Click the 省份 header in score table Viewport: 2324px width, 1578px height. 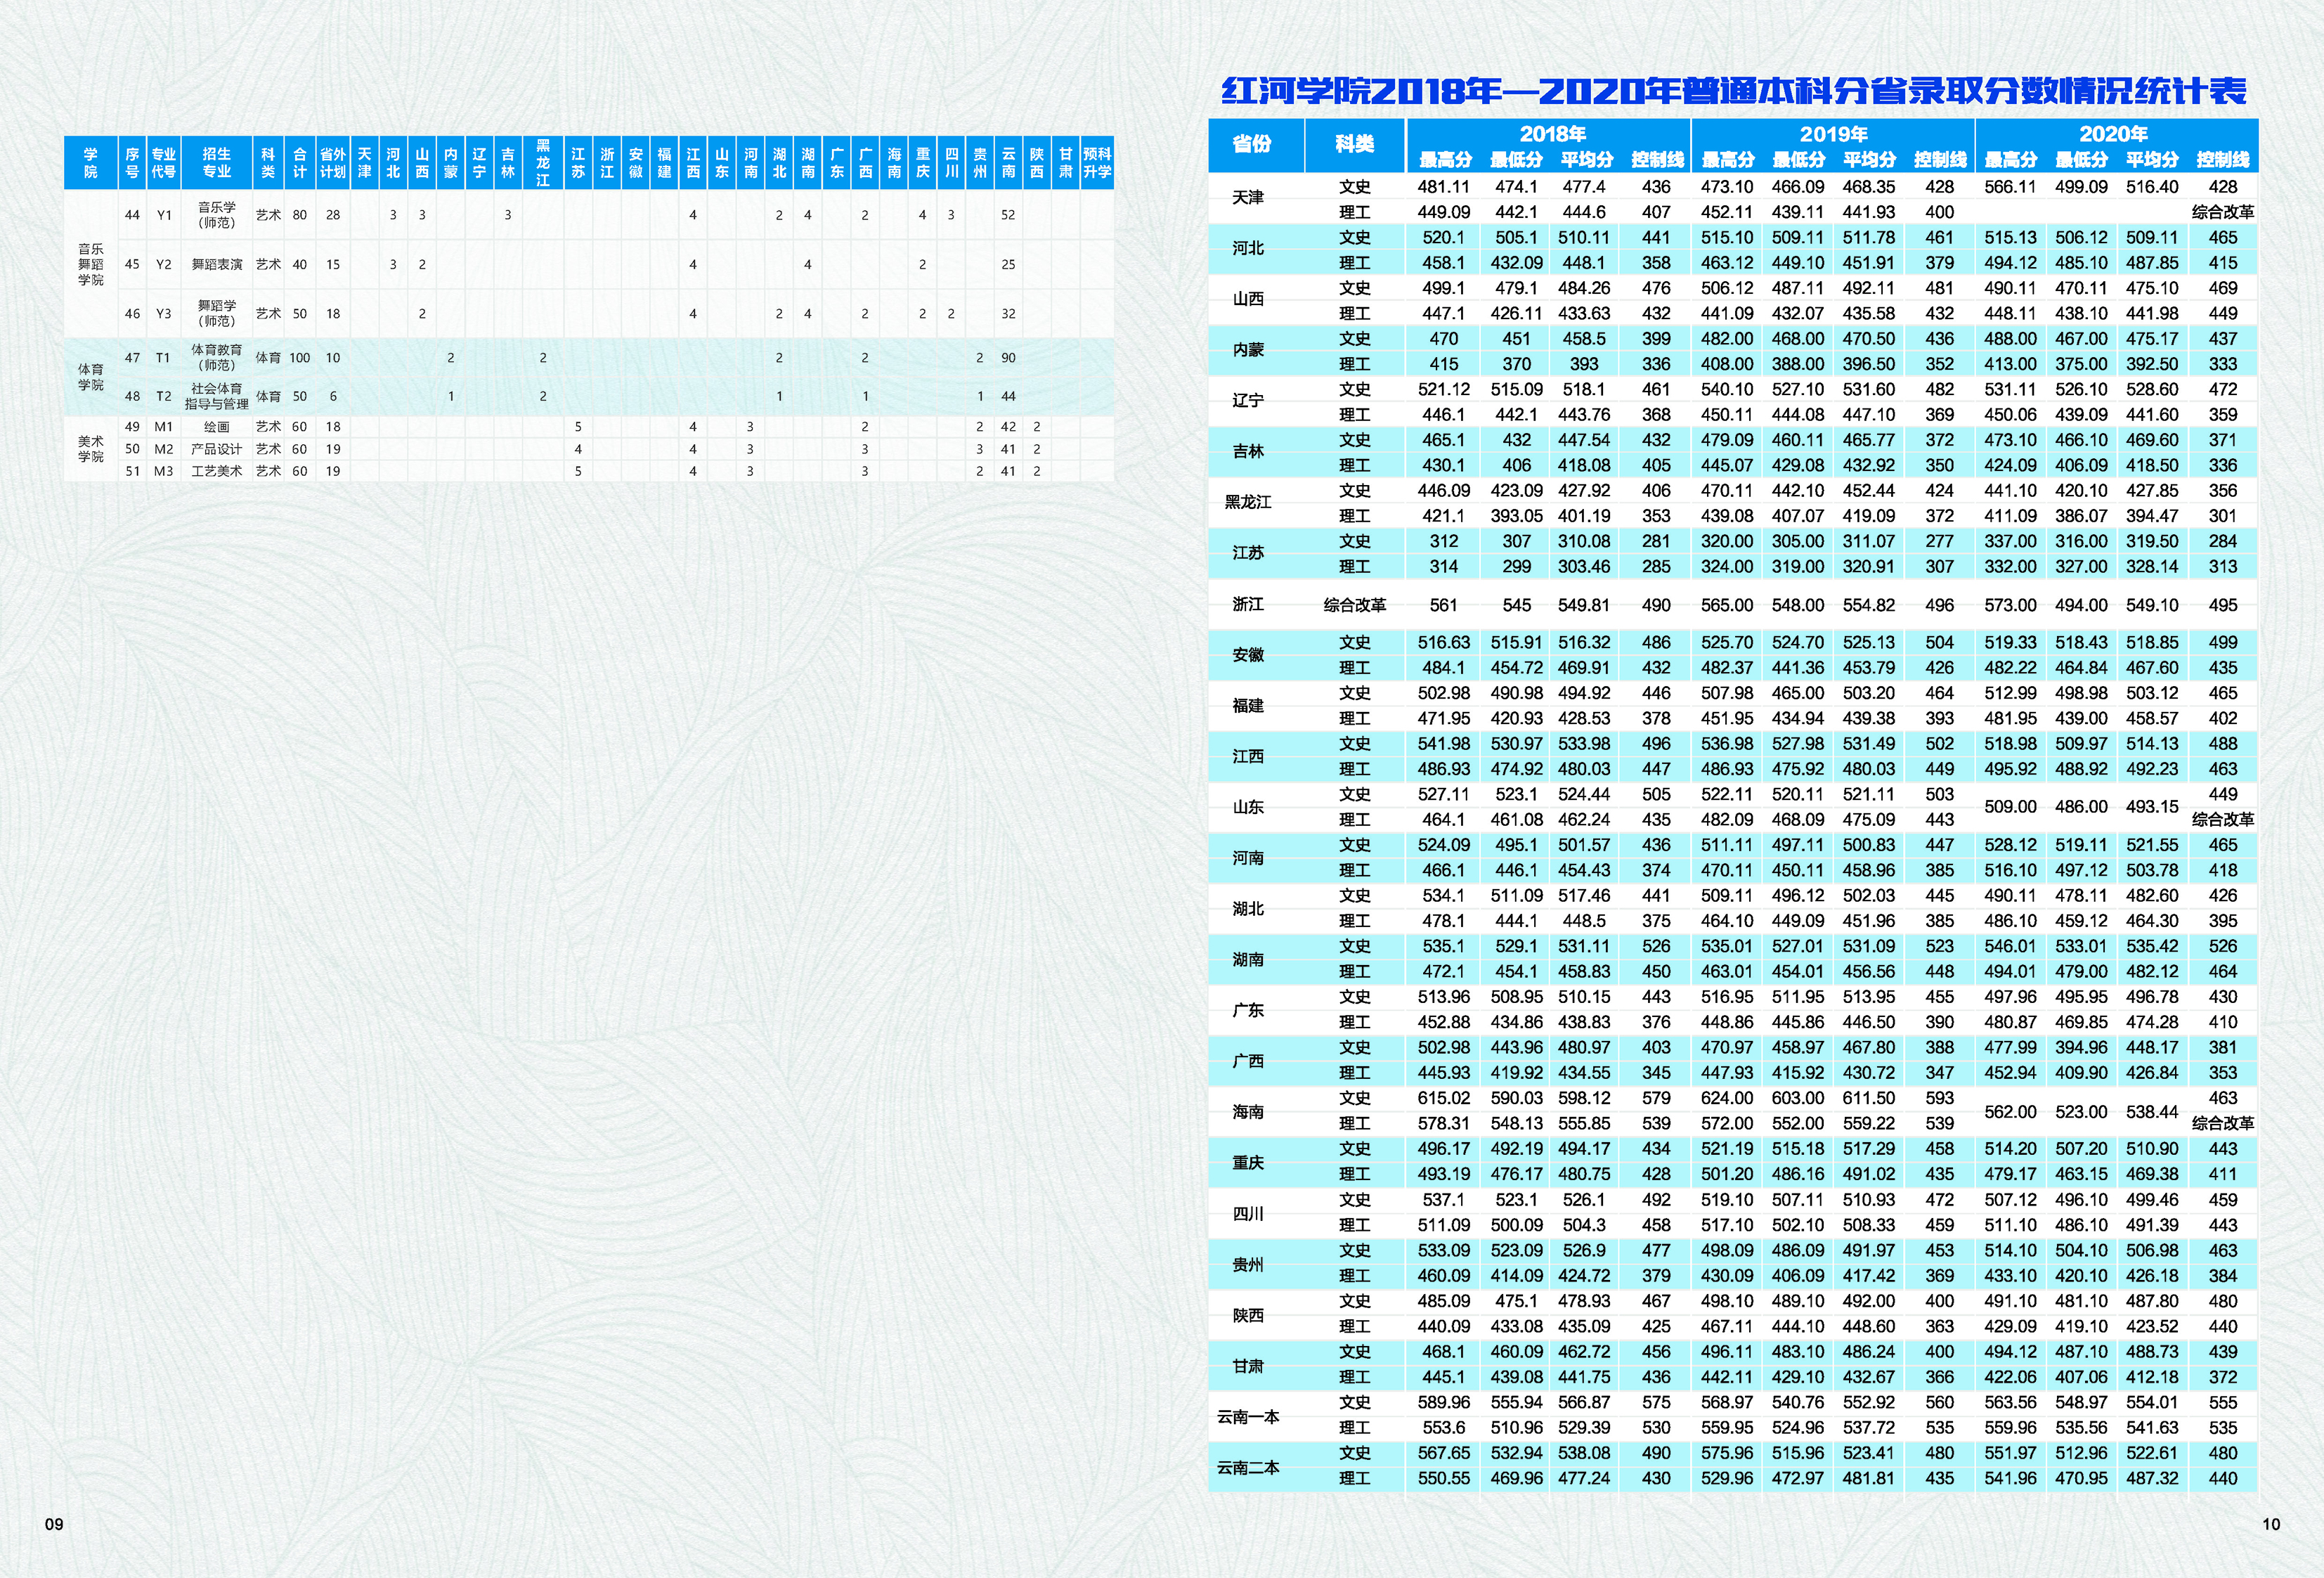point(1252,144)
